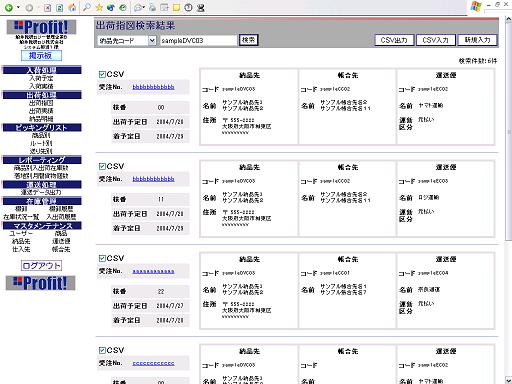Open 納品明細 in the sidebar menu

(x=41, y=118)
